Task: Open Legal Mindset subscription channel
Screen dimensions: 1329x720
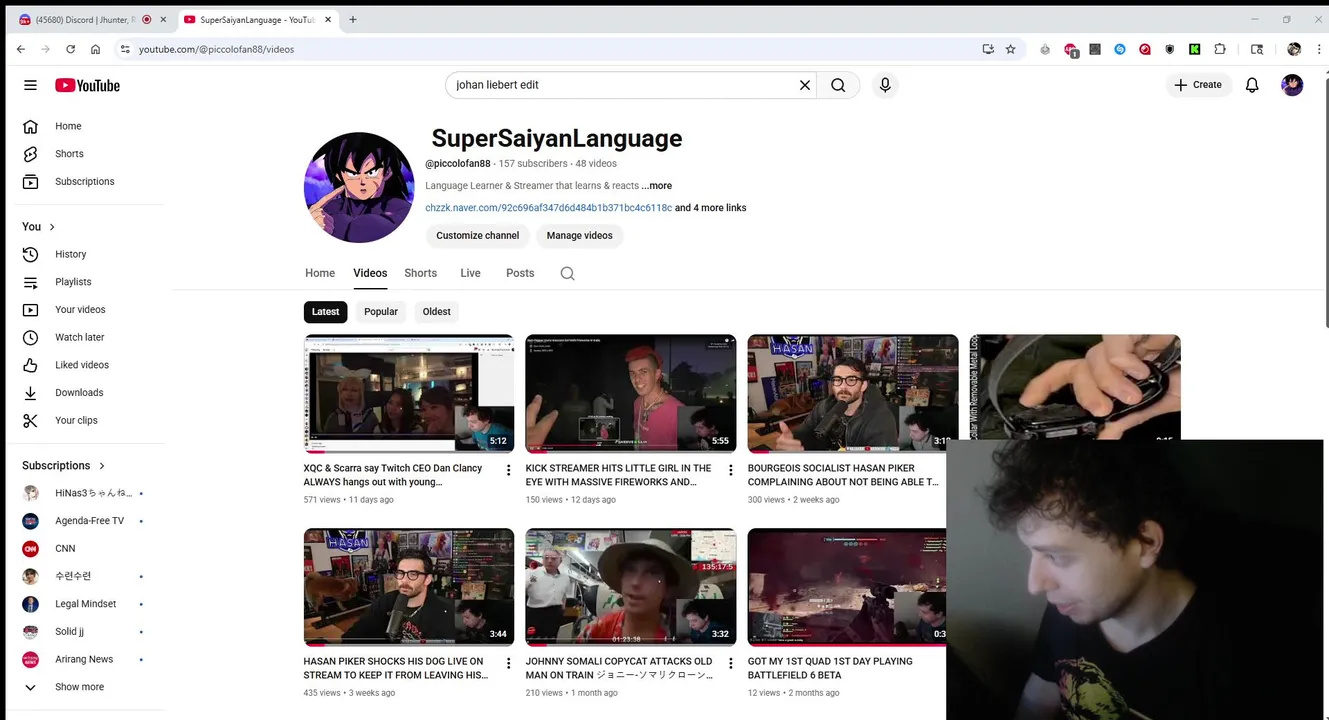Action: click(84, 604)
